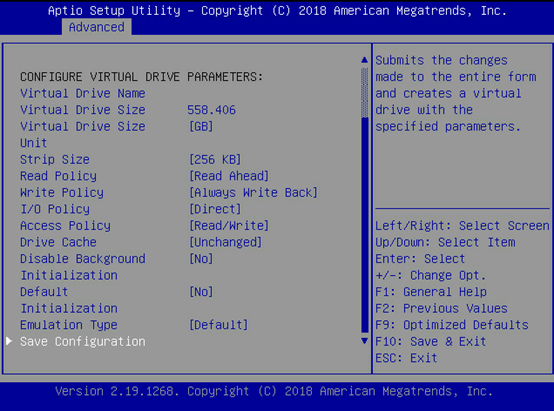Toggle Disable Background Initialization No value
This screenshot has height=411, width=554.
coord(201,259)
